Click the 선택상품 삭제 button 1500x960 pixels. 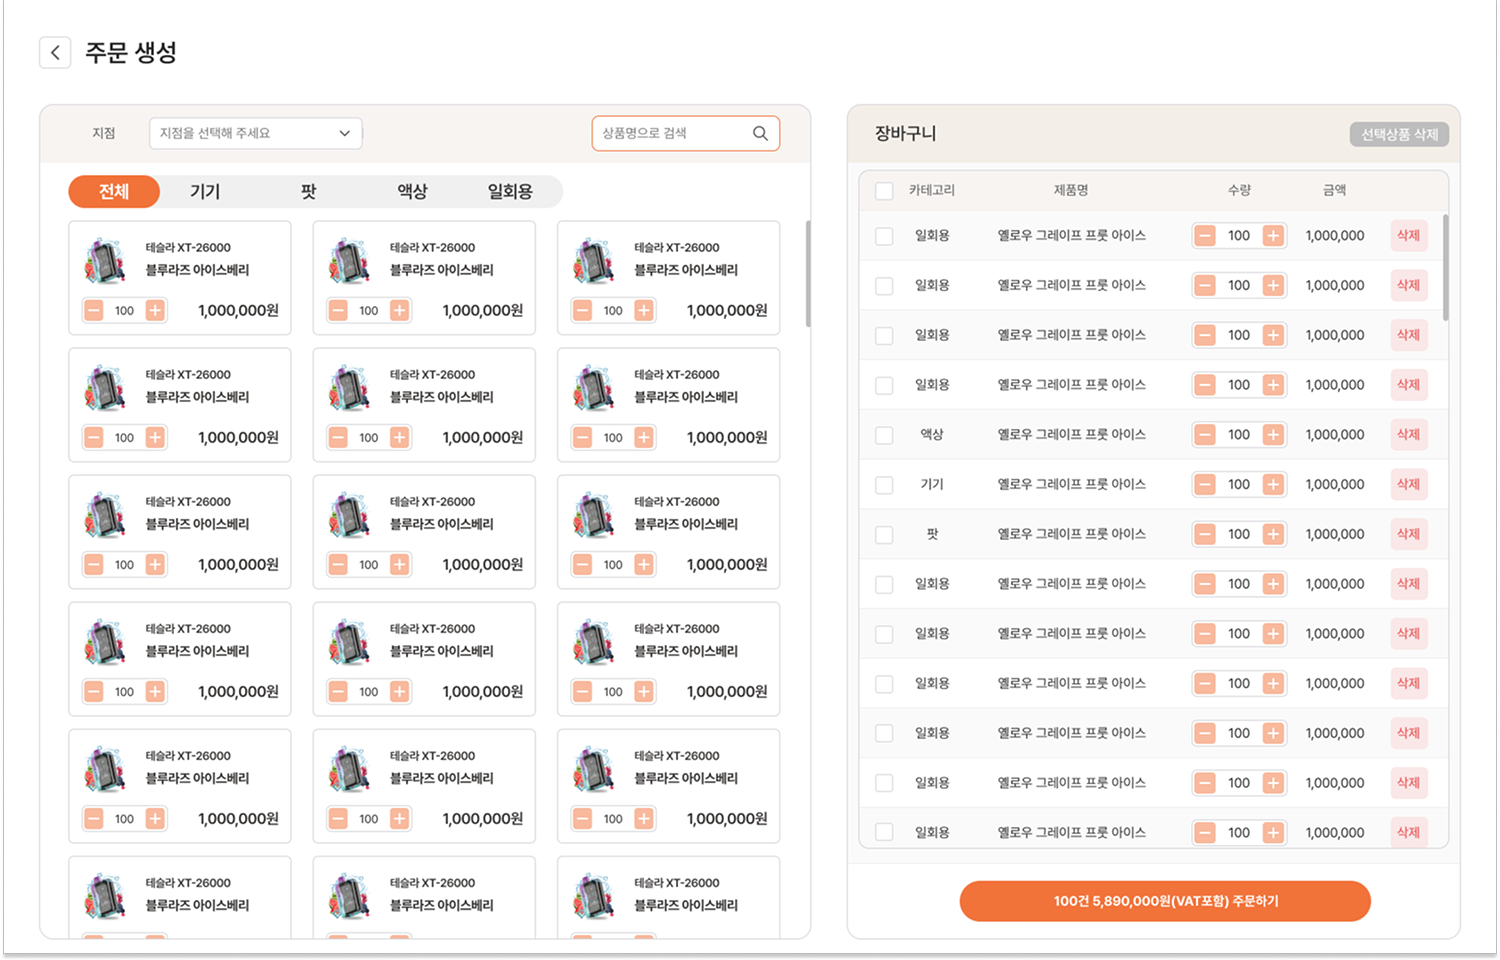(x=1398, y=134)
